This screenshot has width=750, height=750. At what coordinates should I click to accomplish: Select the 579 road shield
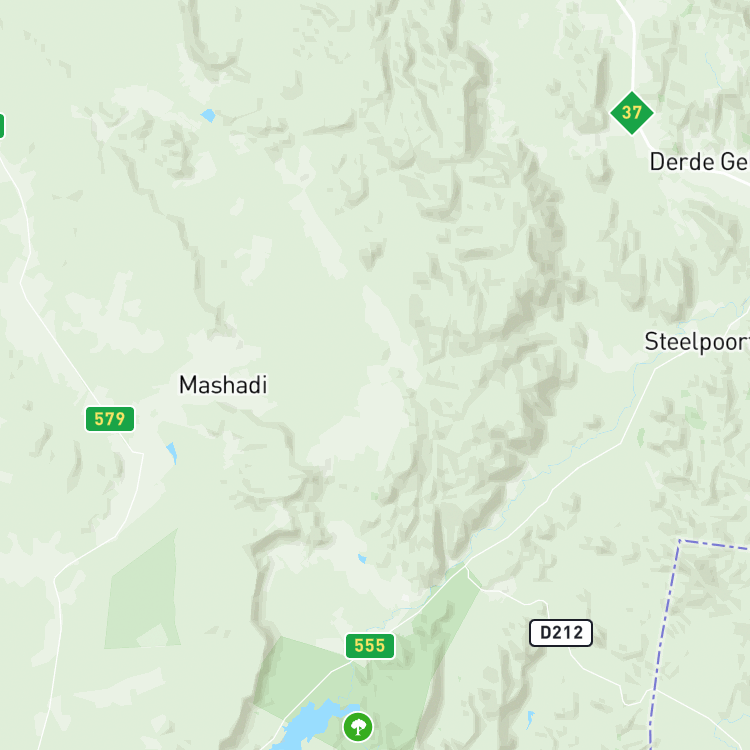[x=110, y=419]
